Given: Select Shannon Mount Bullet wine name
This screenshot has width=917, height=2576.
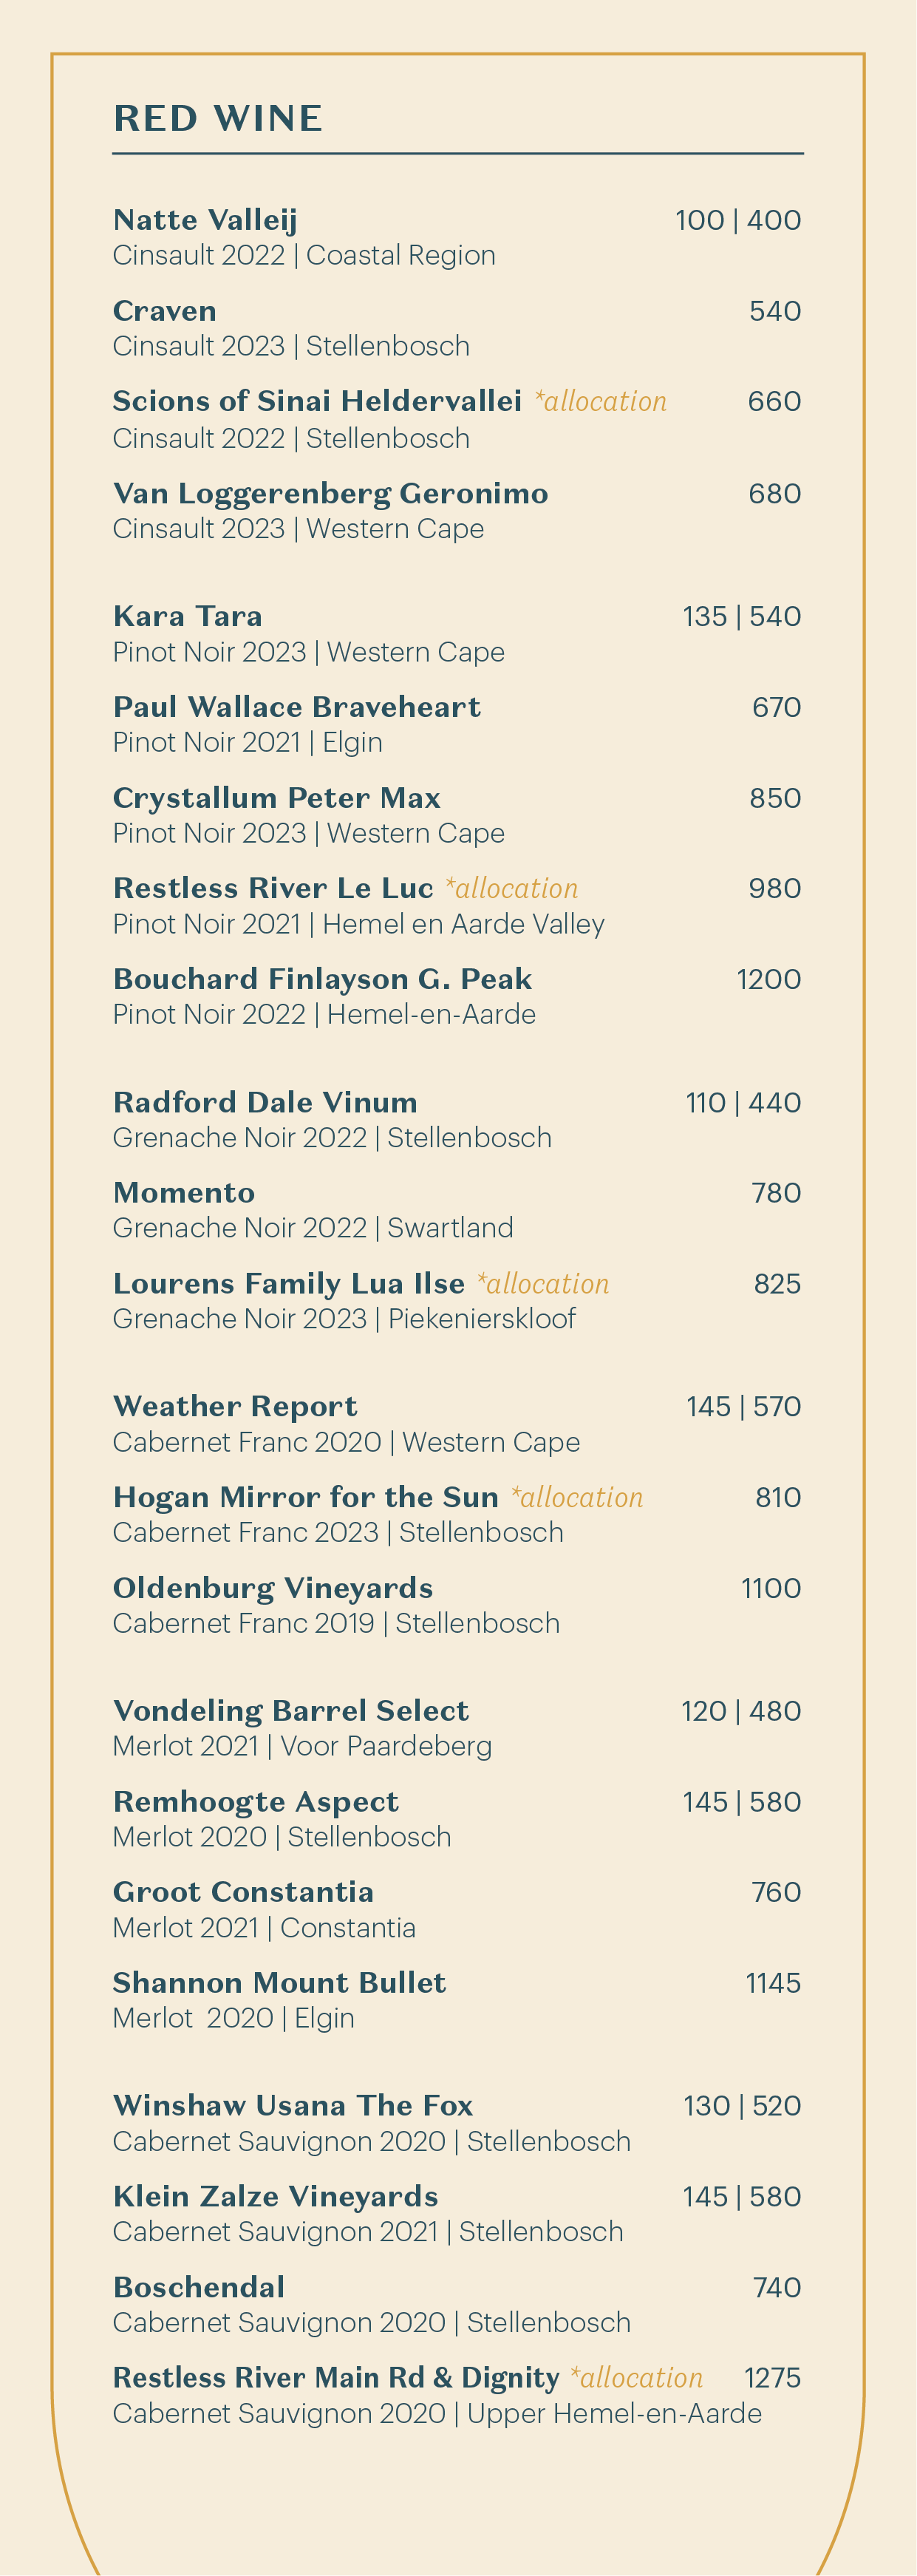Looking at the screenshot, I should point(280,1983).
